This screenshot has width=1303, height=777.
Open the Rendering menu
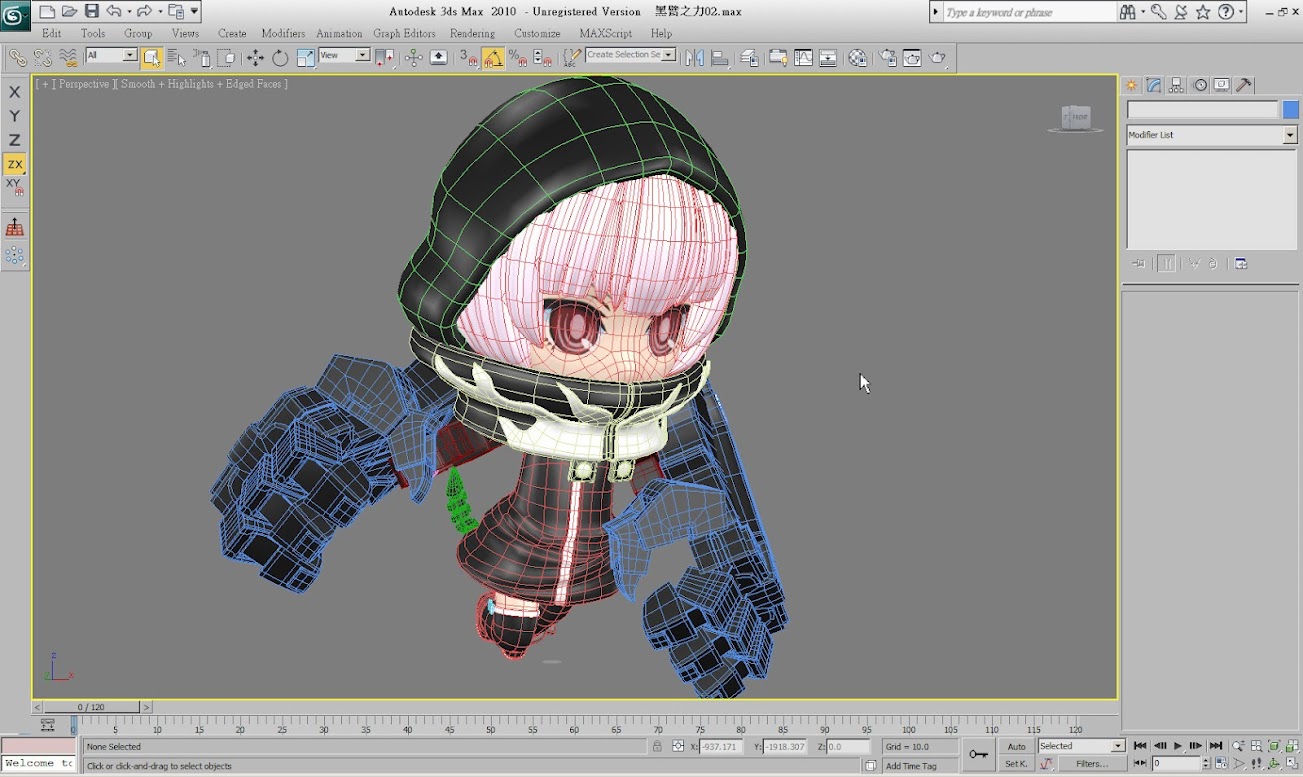[x=472, y=33]
